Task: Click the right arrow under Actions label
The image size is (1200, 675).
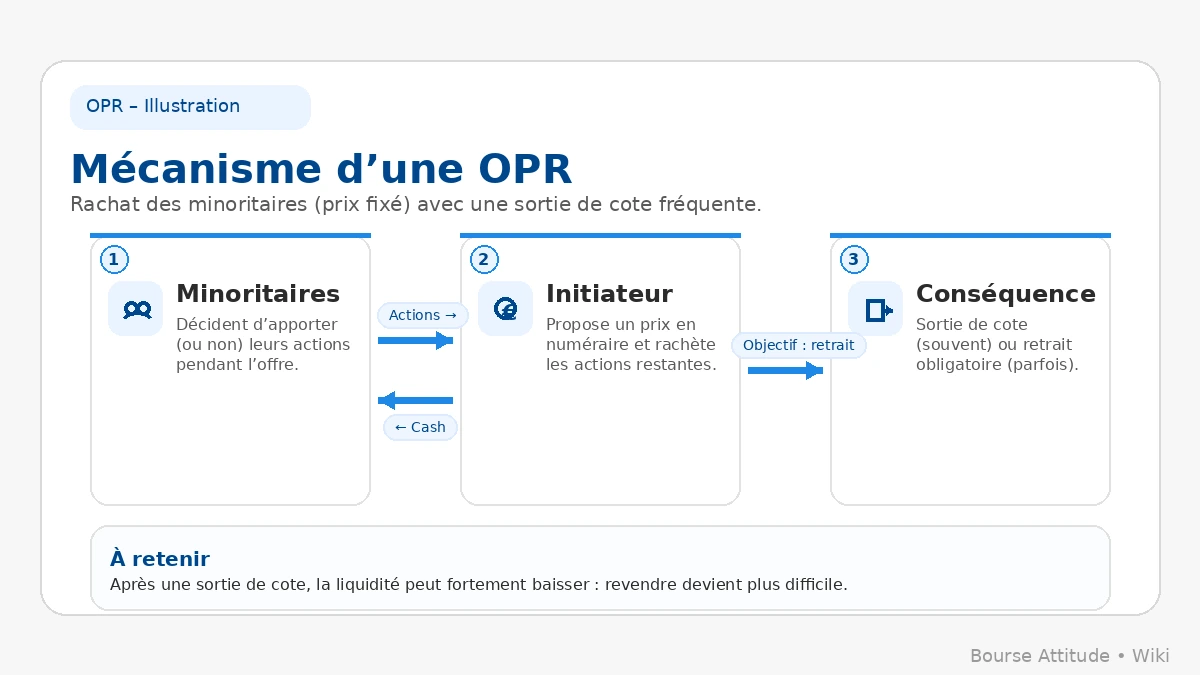Action: point(415,341)
